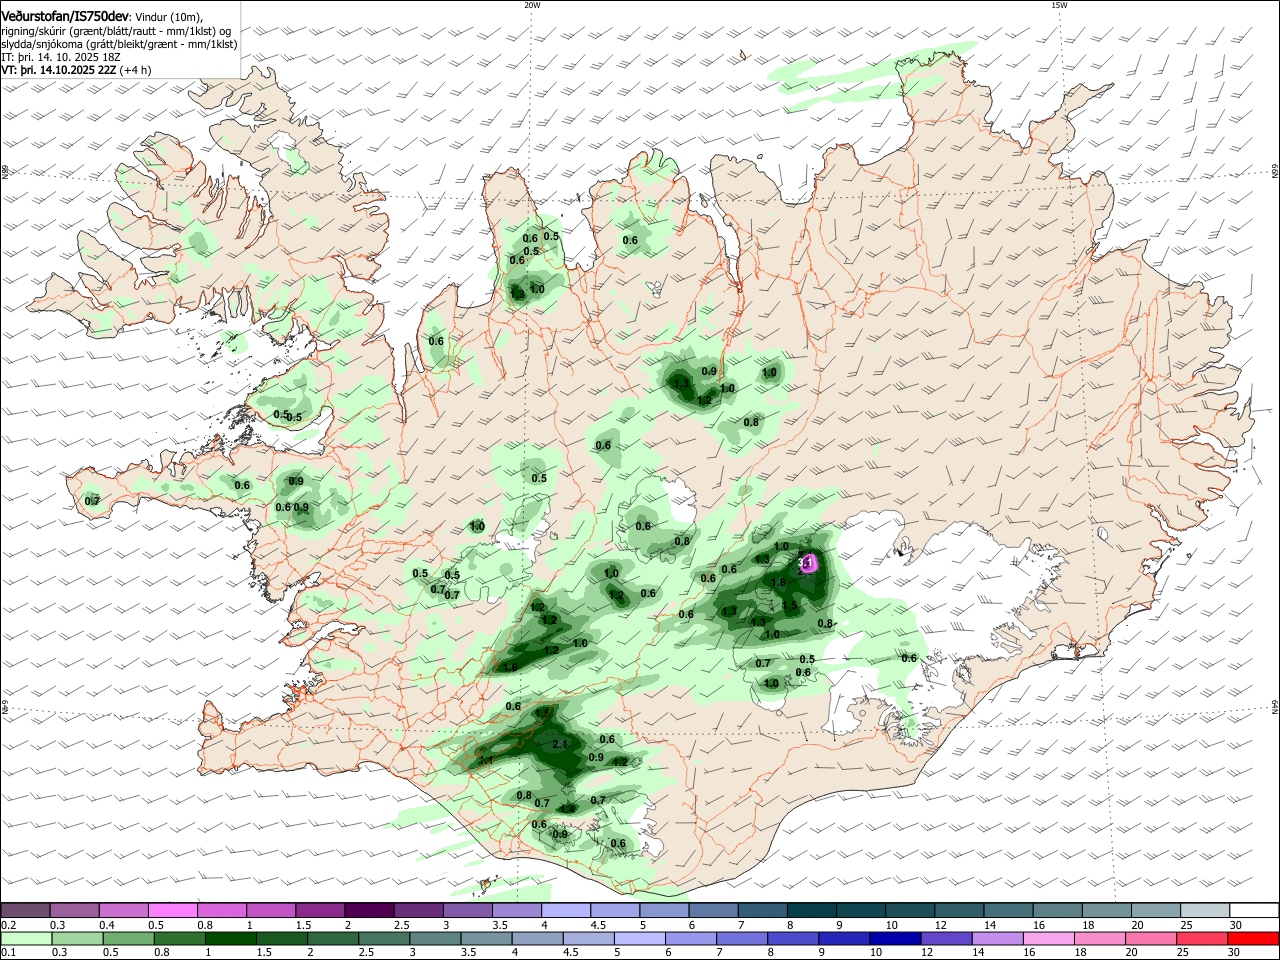The image size is (1280, 960).
Task: Click the 0.1 label in the rain legend
Action: point(7,954)
